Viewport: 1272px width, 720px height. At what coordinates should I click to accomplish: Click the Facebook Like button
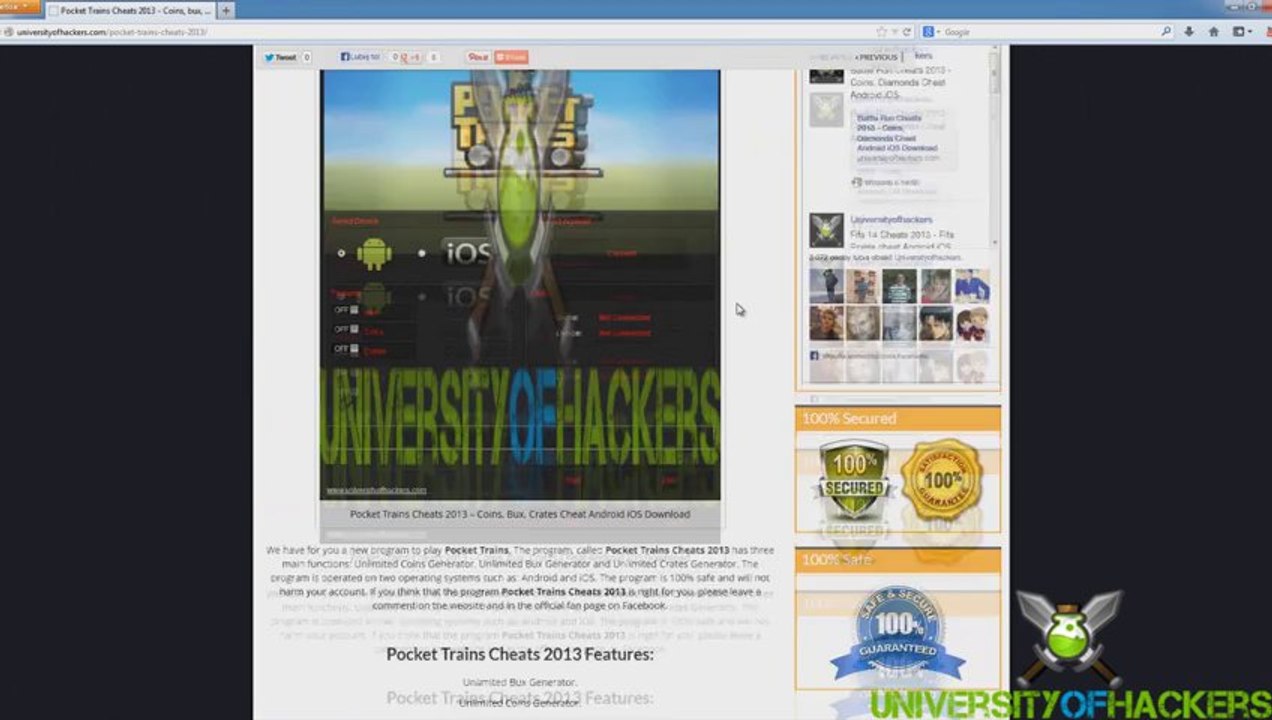coord(361,57)
